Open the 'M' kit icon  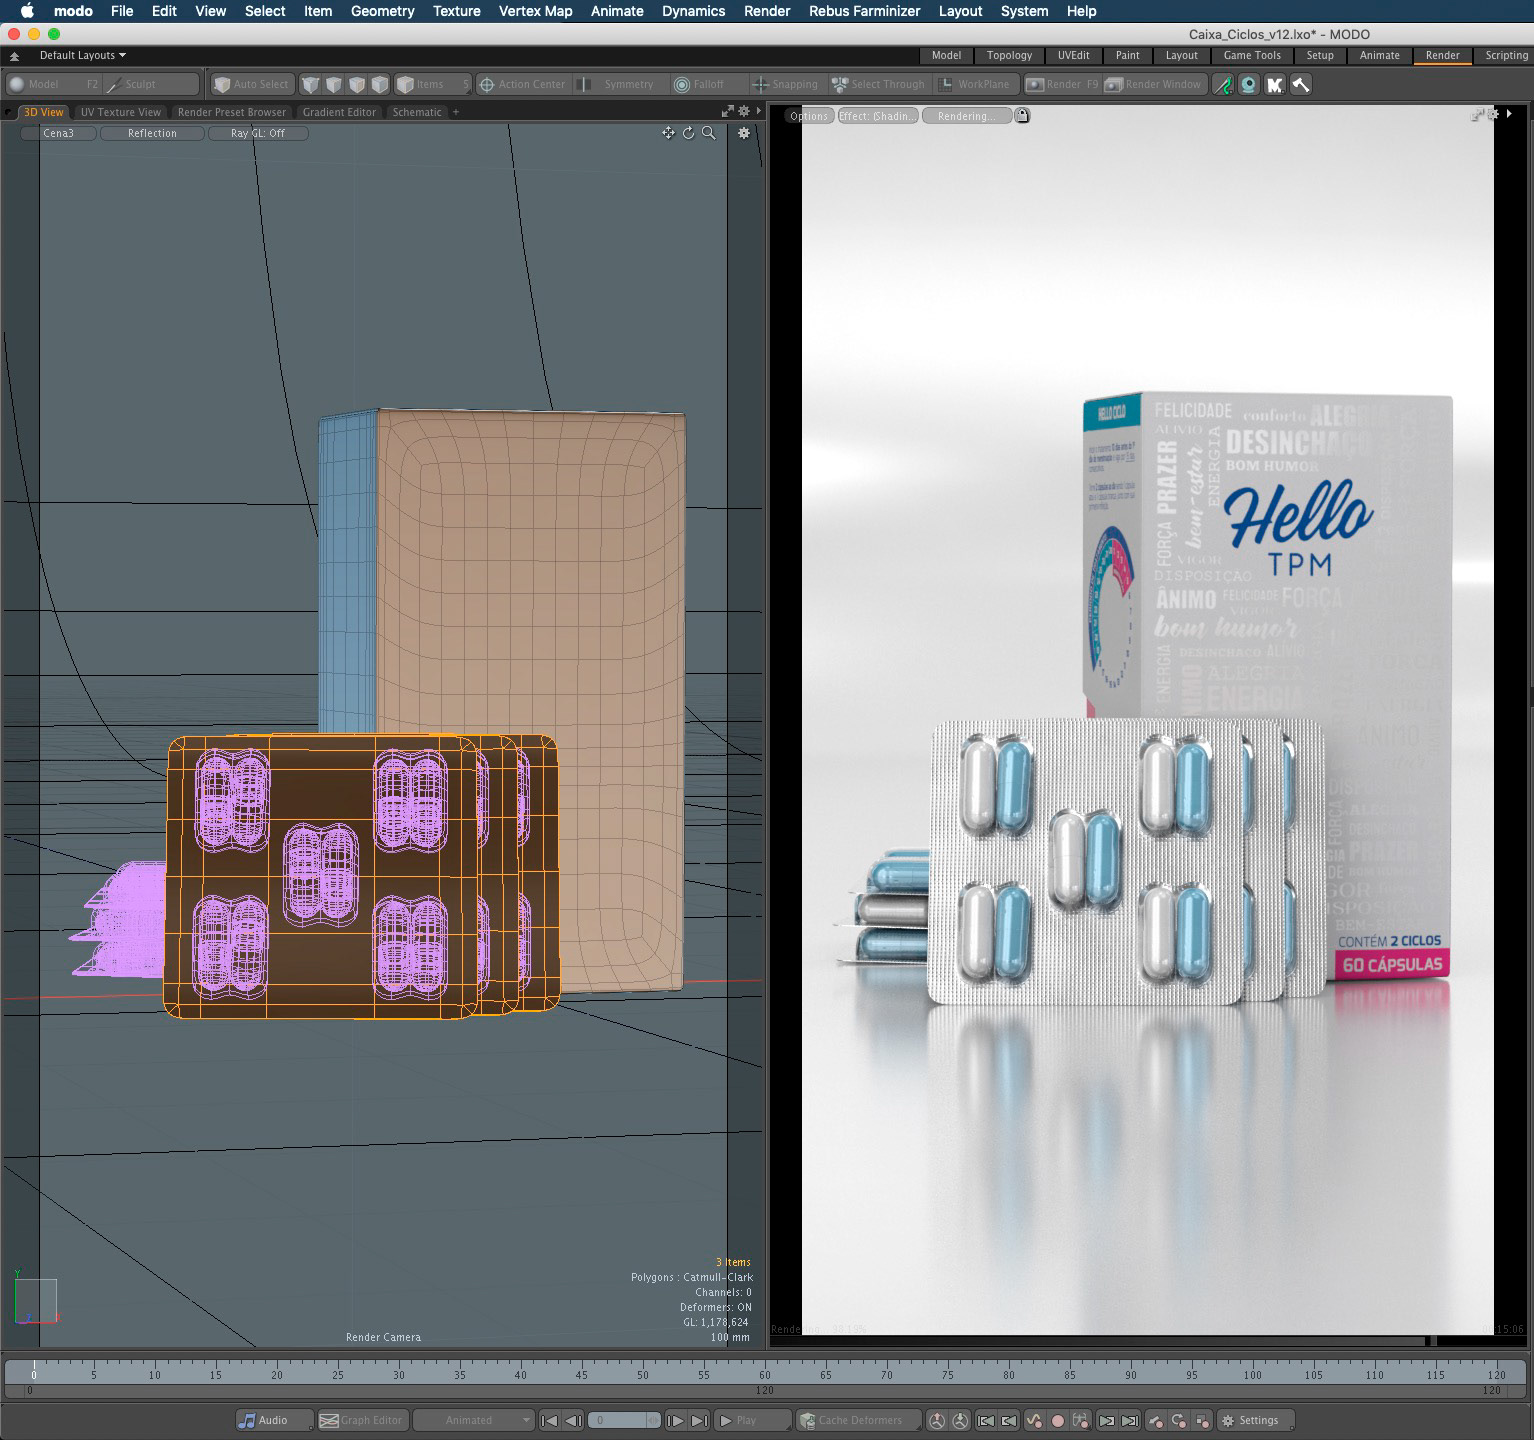coord(1274,85)
